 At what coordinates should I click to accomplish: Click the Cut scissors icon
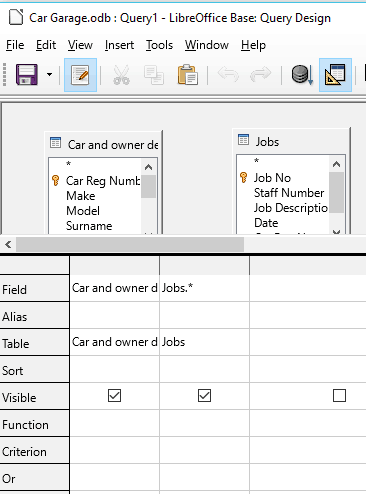pyautogui.click(x=121, y=75)
